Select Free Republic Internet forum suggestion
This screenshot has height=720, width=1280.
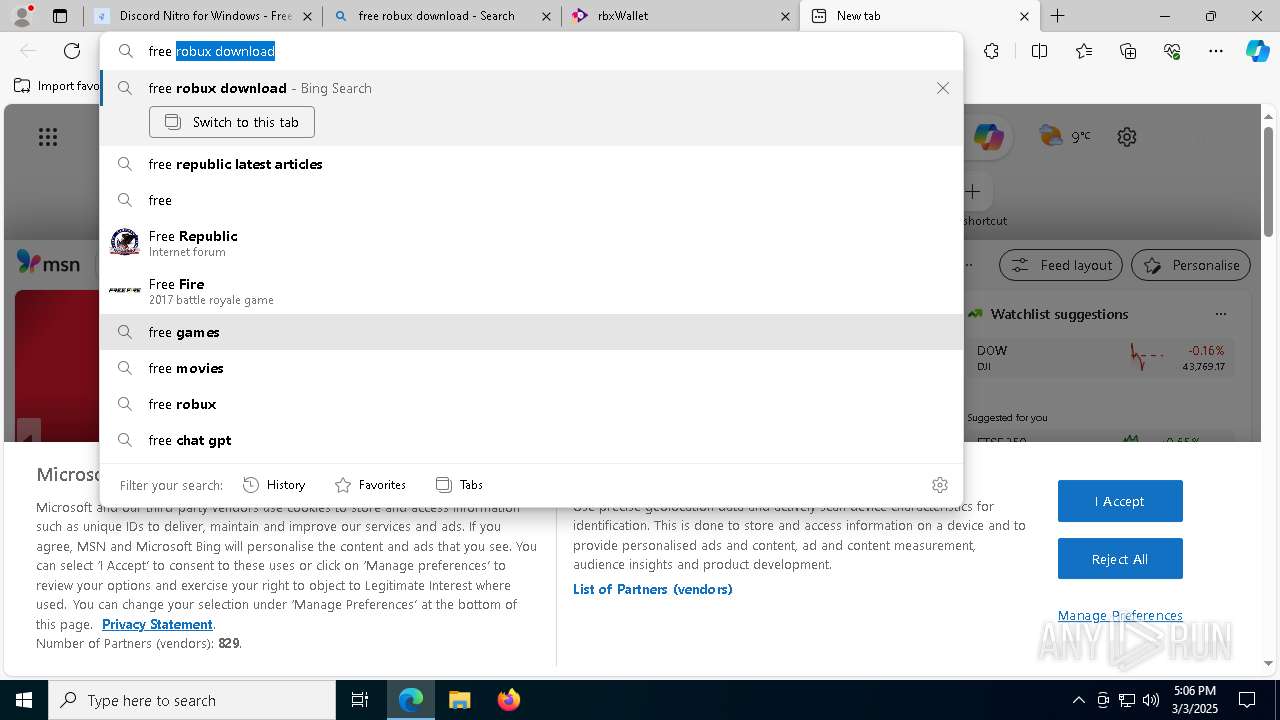(530, 242)
